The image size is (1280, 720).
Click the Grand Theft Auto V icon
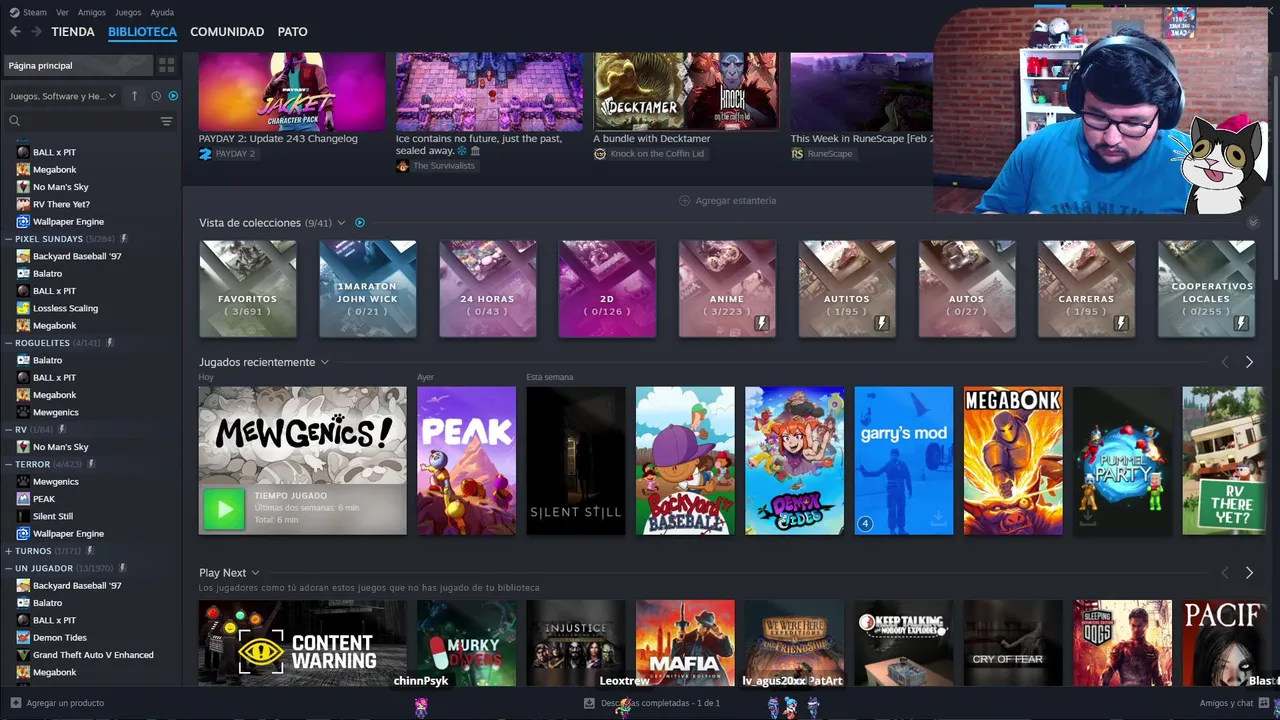point(23,655)
